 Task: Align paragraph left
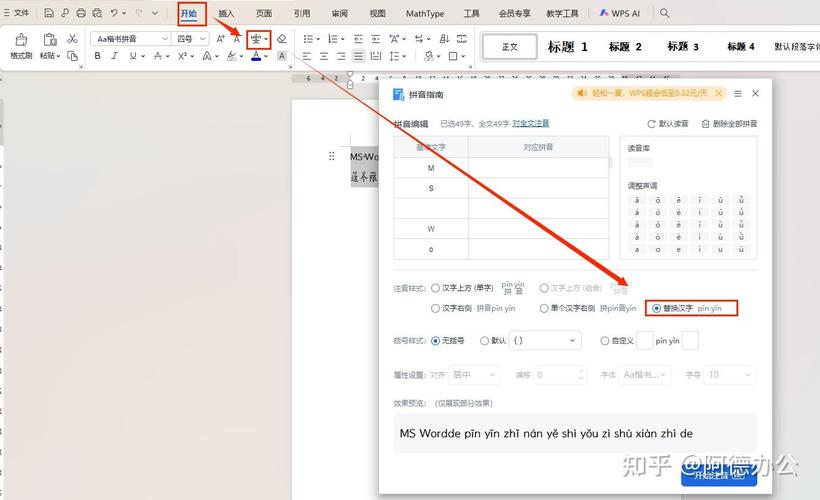click(x=307, y=55)
